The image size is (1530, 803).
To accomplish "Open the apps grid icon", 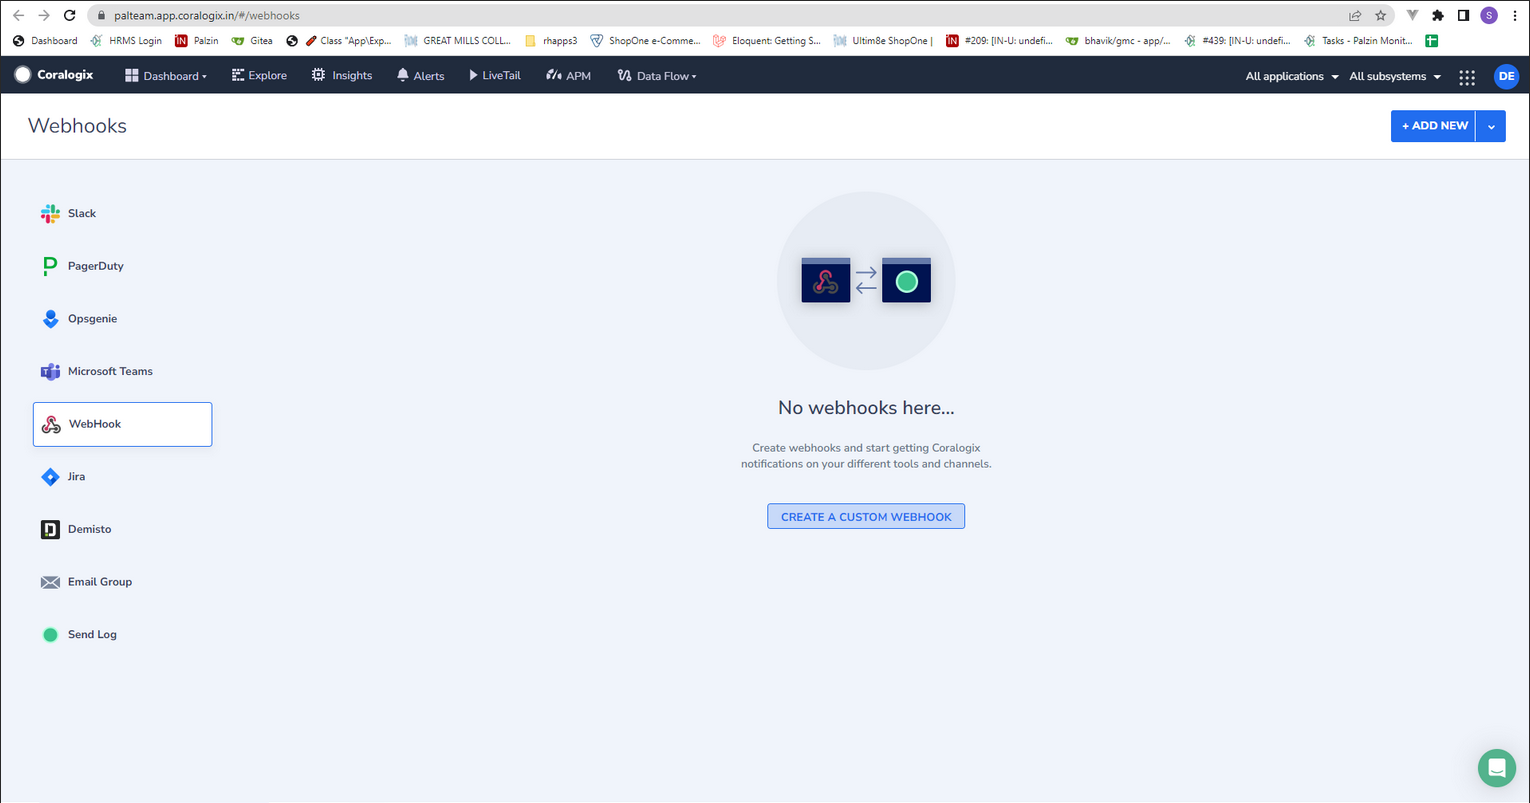I will [x=1467, y=77].
